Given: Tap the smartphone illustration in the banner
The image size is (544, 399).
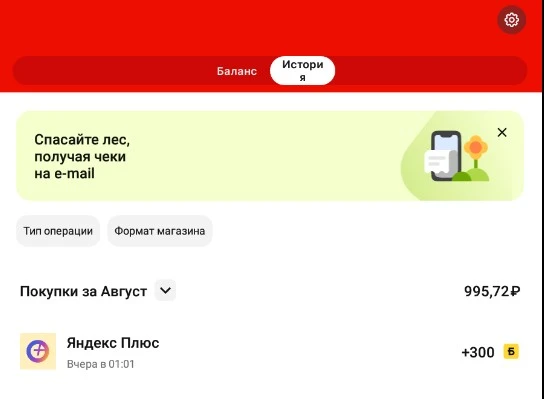Looking at the screenshot, I should [446, 155].
